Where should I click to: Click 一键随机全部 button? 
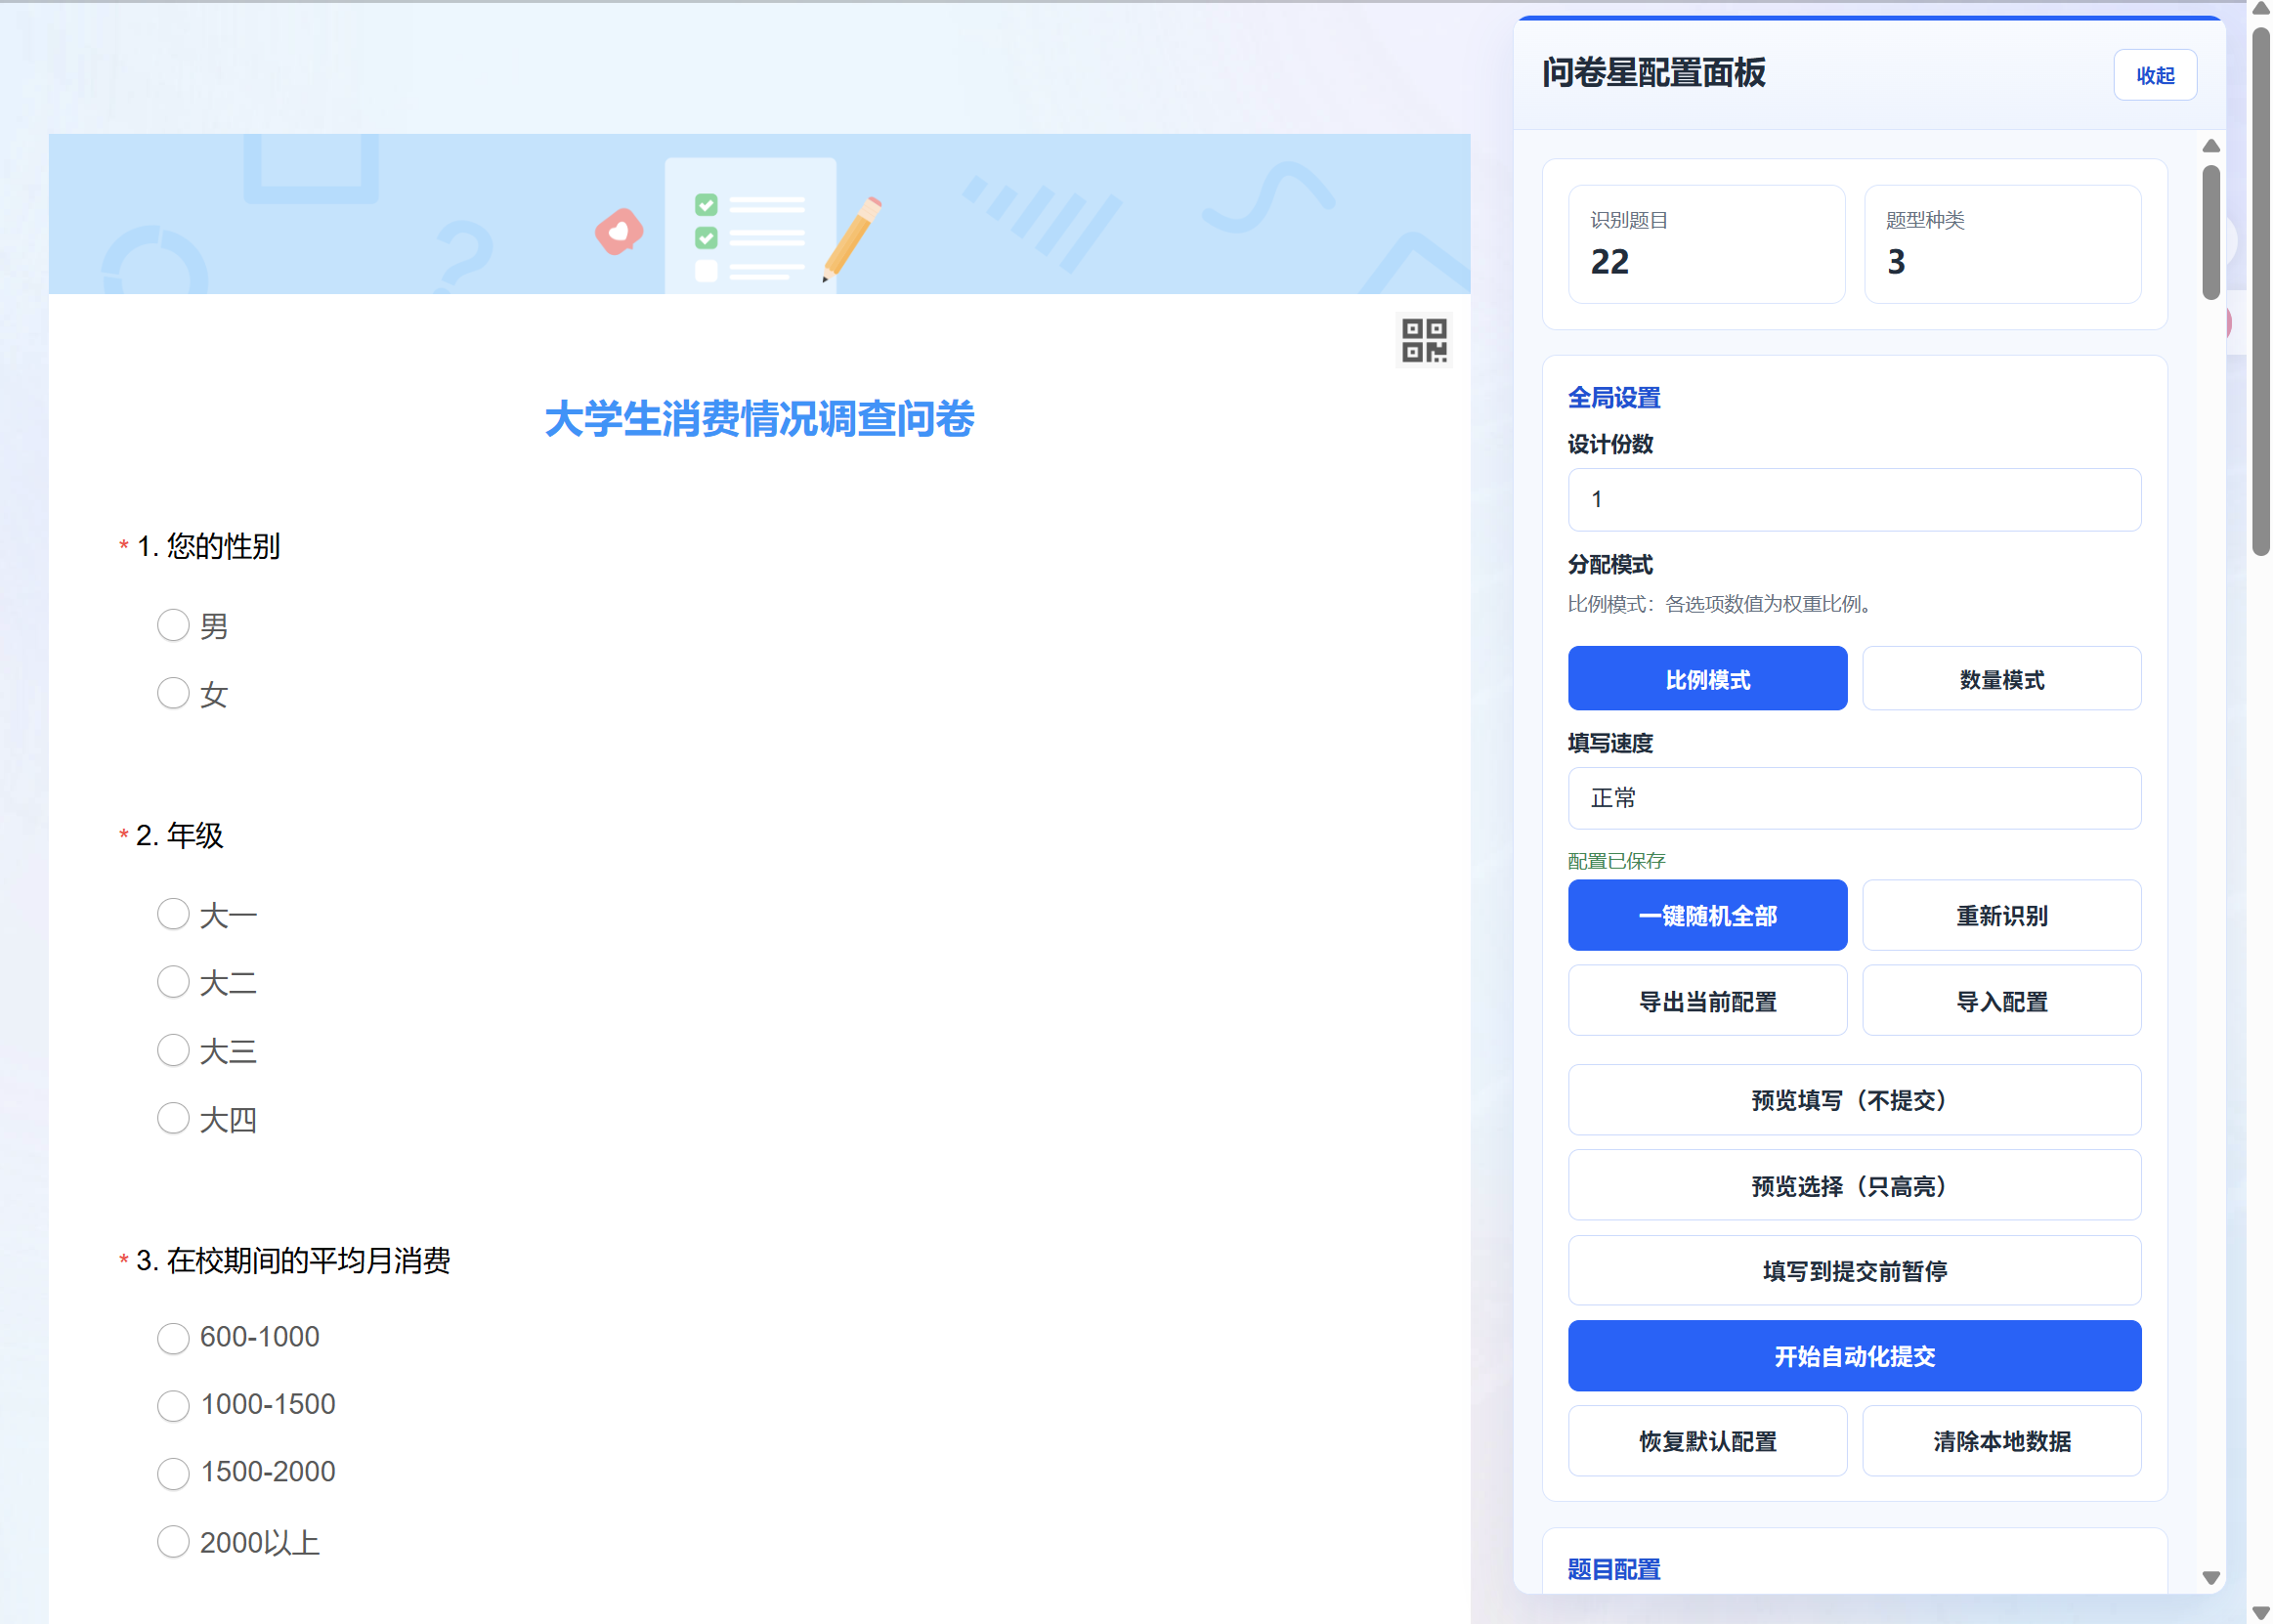[1706, 915]
